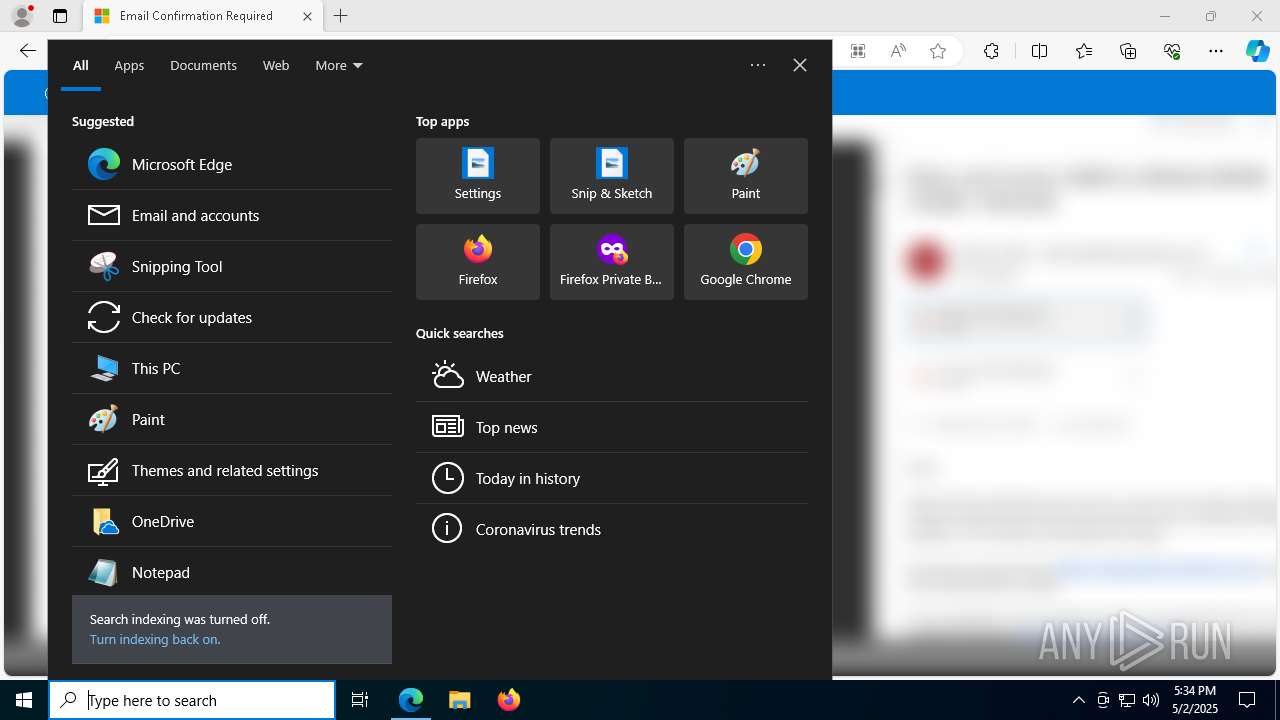Viewport: 1280px width, 720px height.
Task: Open Edge tab actions menu
Action: (60, 16)
